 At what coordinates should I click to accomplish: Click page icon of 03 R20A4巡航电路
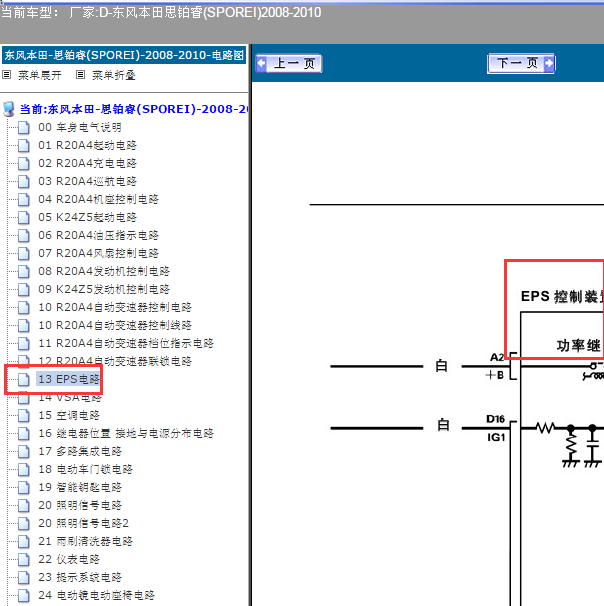[24, 182]
